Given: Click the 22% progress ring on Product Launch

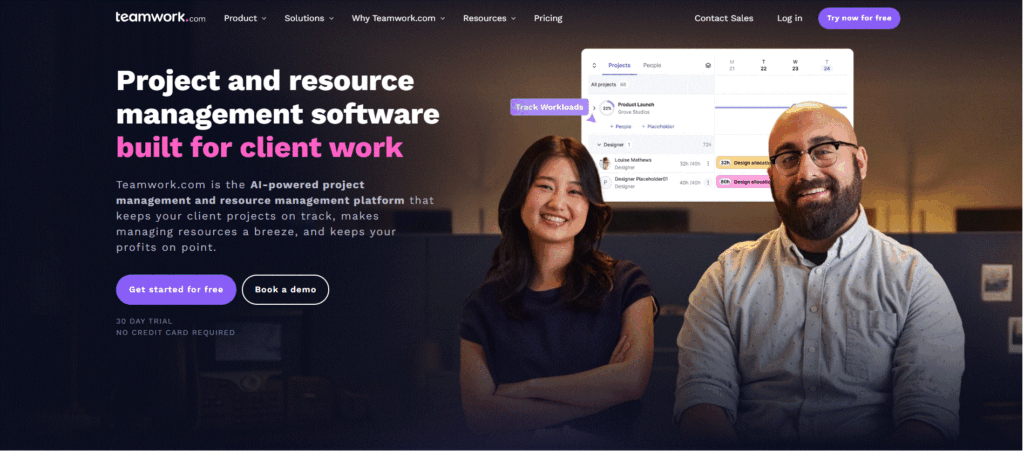Looking at the screenshot, I should 607,108.
